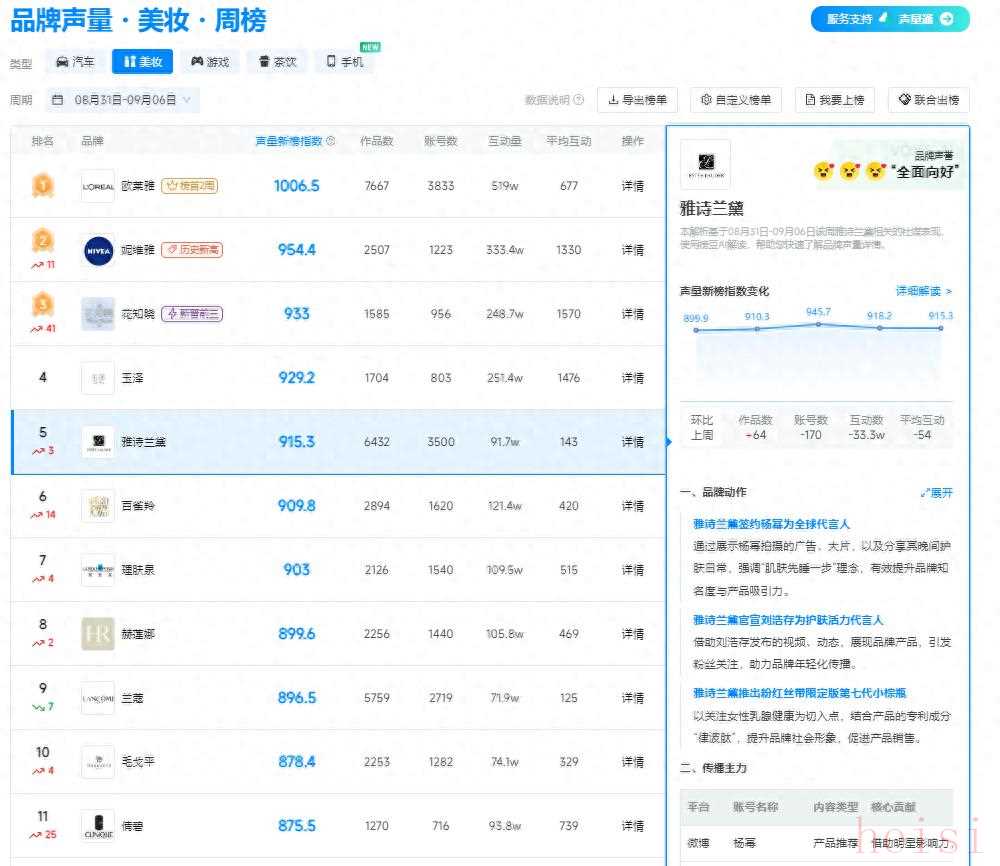This screenshot has width=1000, height=866.
Task: Click the 数据说明 help icon
Action: 578,100
